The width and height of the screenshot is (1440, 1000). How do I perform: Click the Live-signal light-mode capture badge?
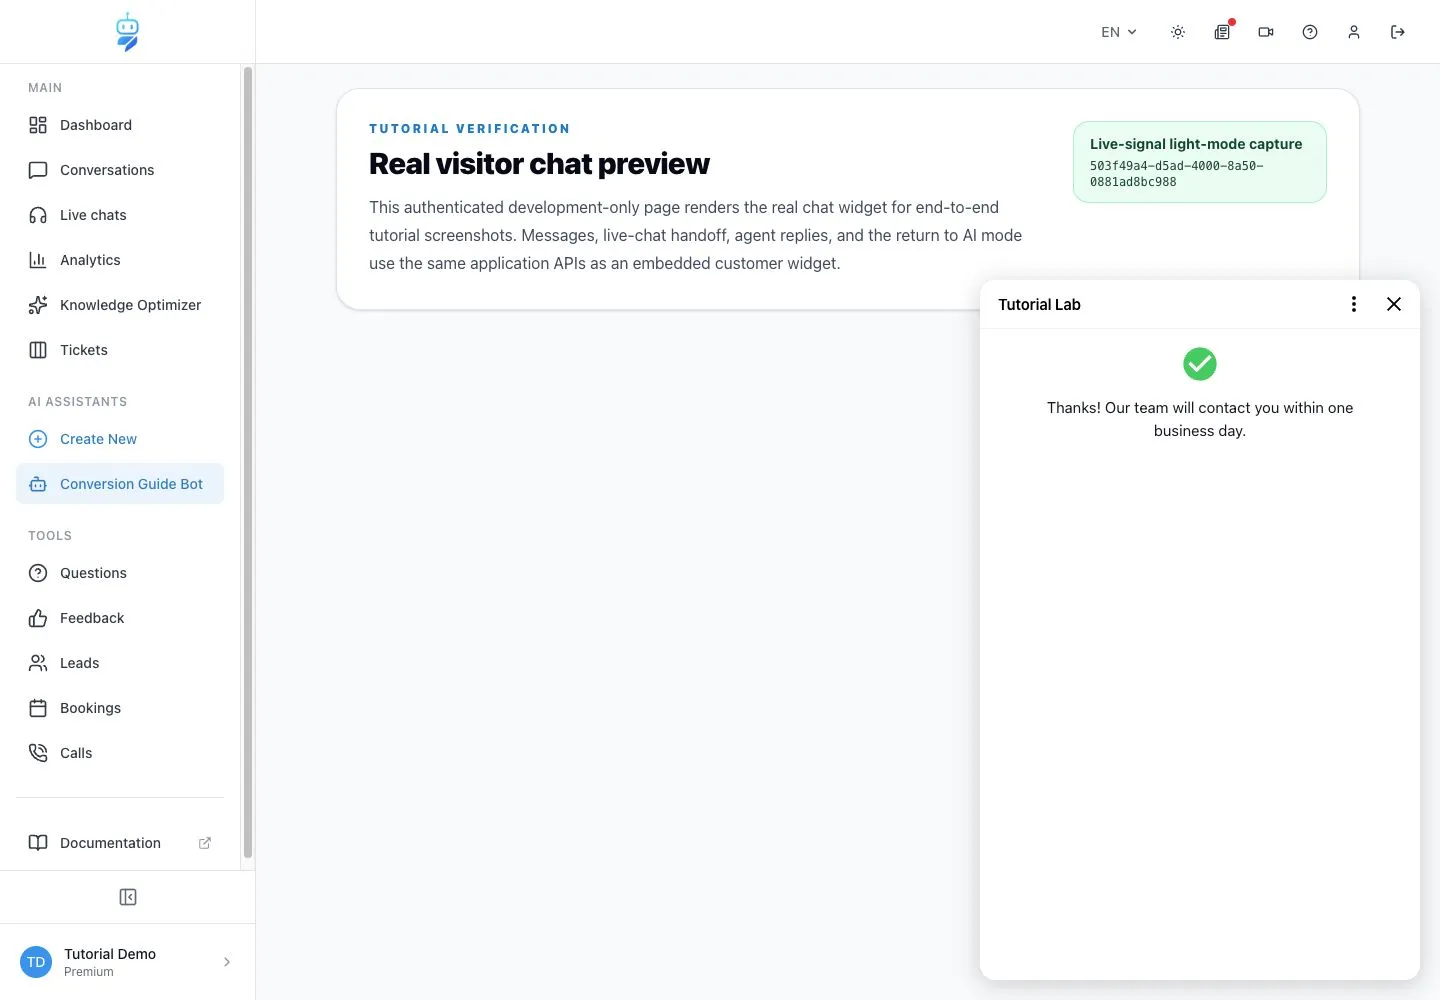pyautogui.click(x=1200, y=162)
